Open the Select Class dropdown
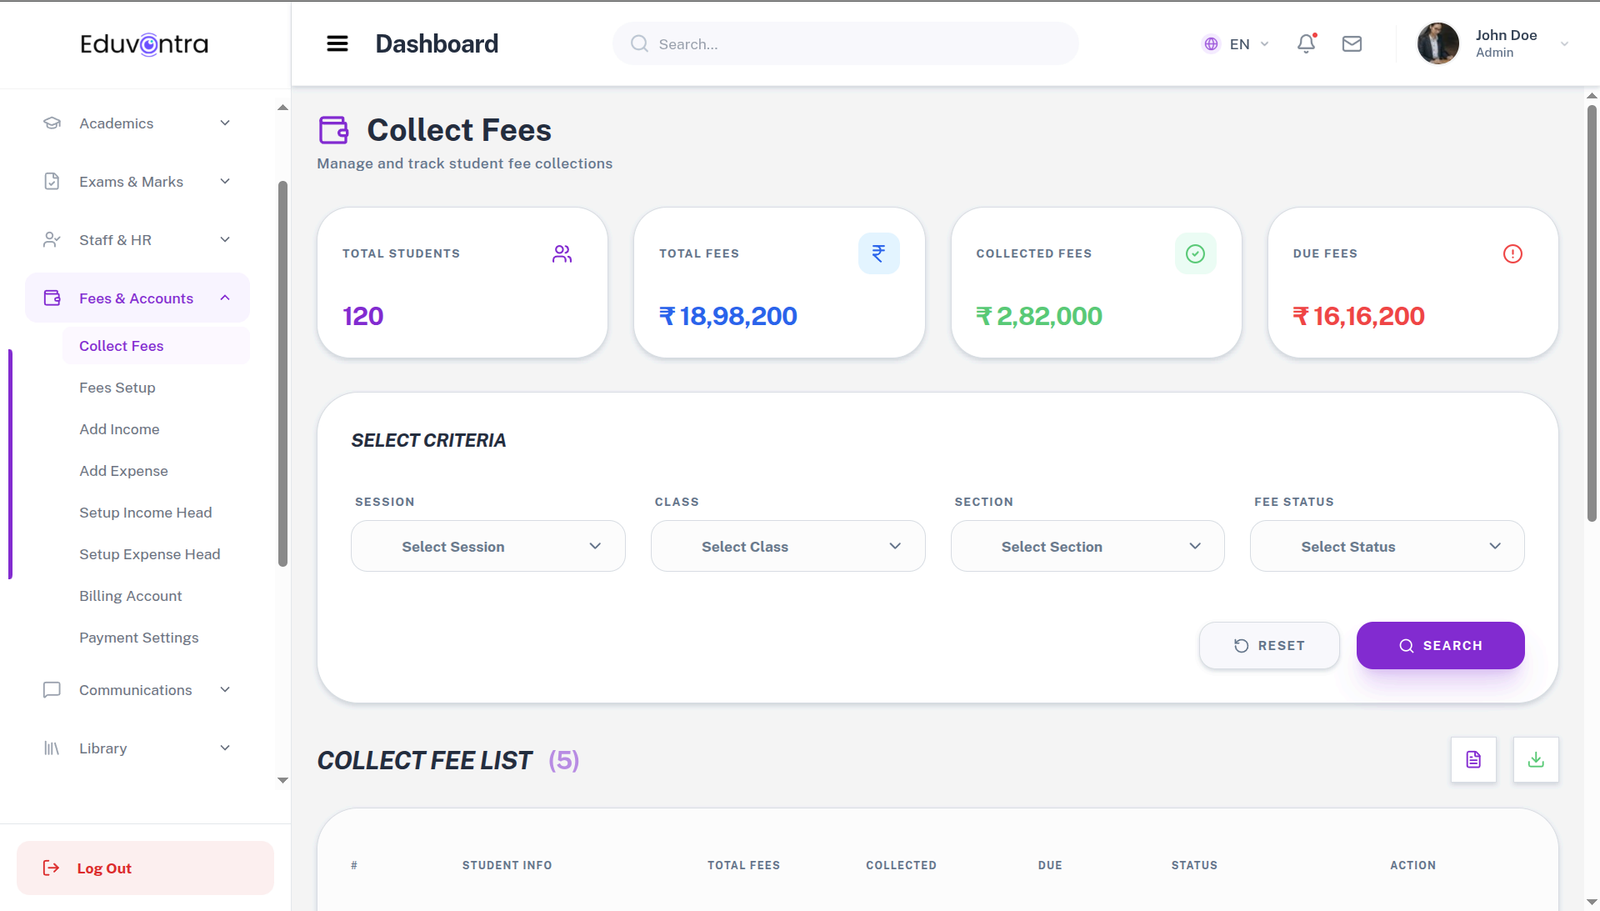This screenshot has height=911, width=1600. pyautogui.click(x=787, y=546)
